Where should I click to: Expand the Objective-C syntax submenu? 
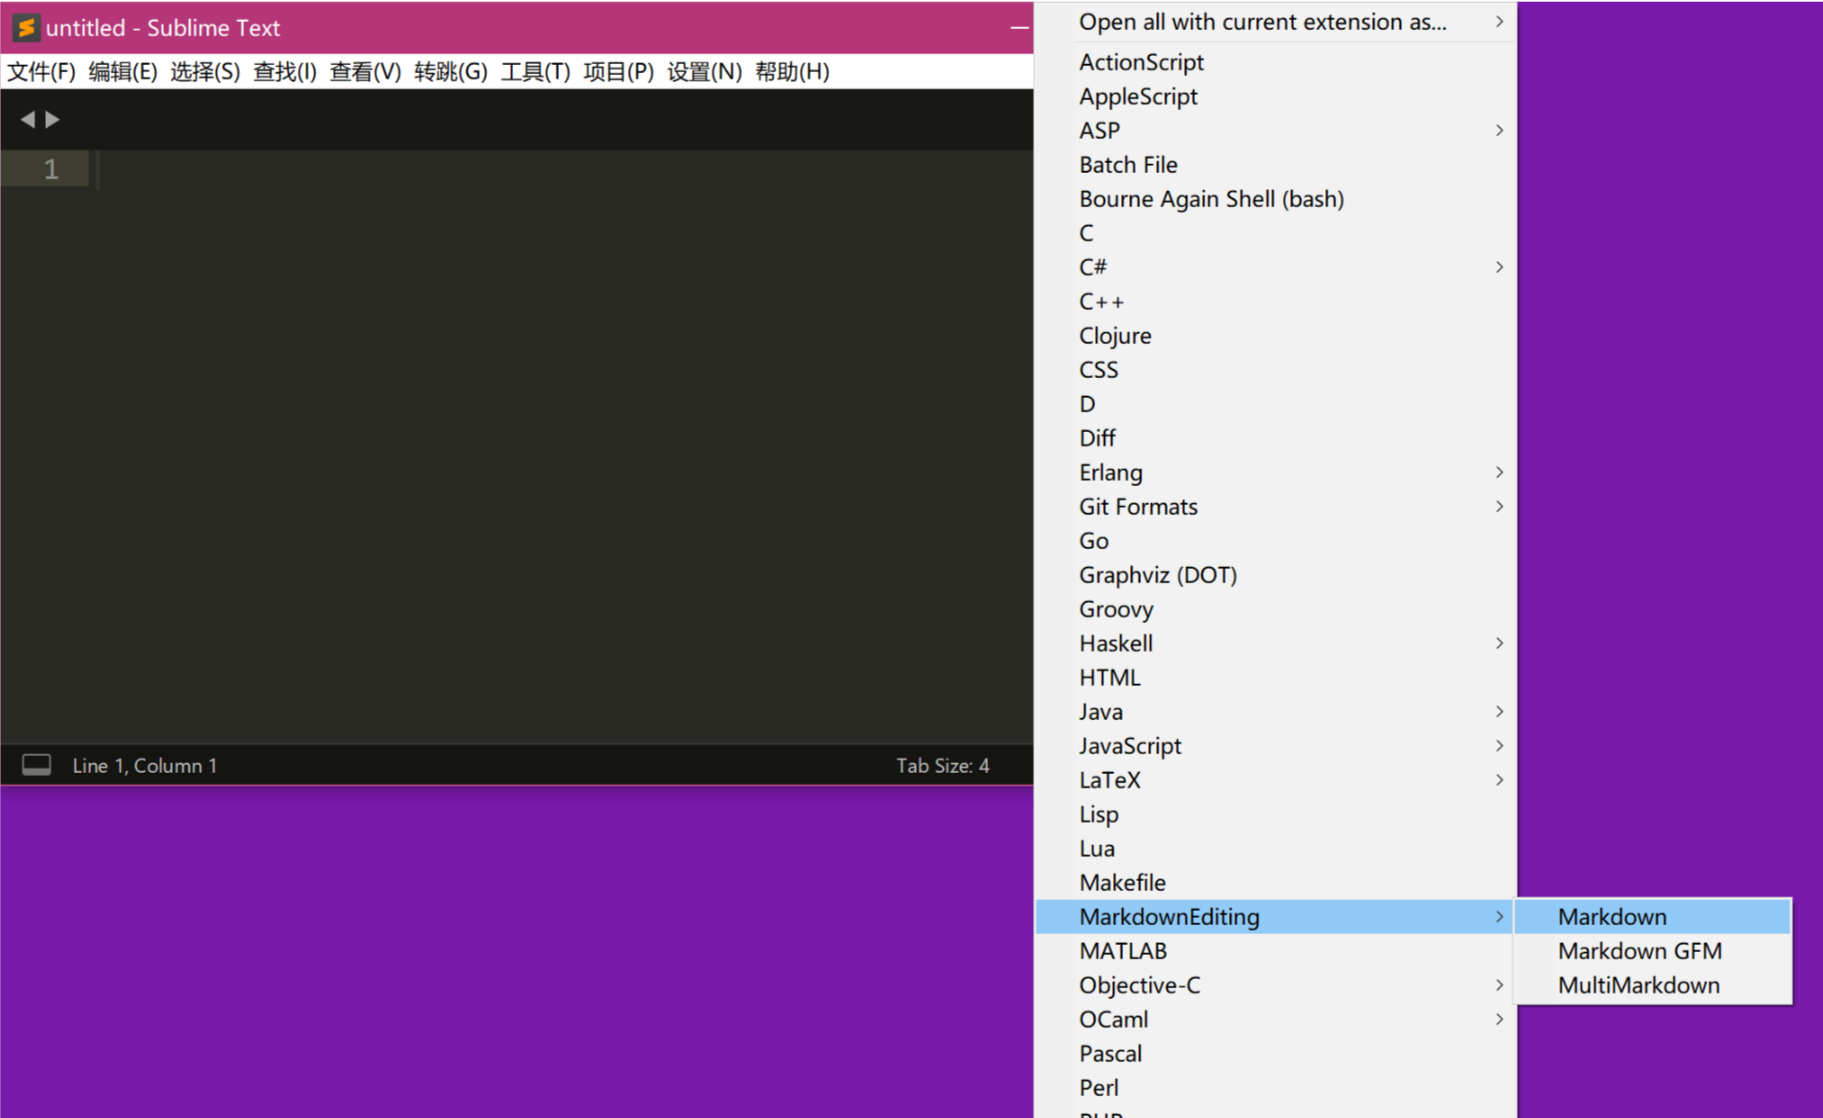coord(1276,985)
